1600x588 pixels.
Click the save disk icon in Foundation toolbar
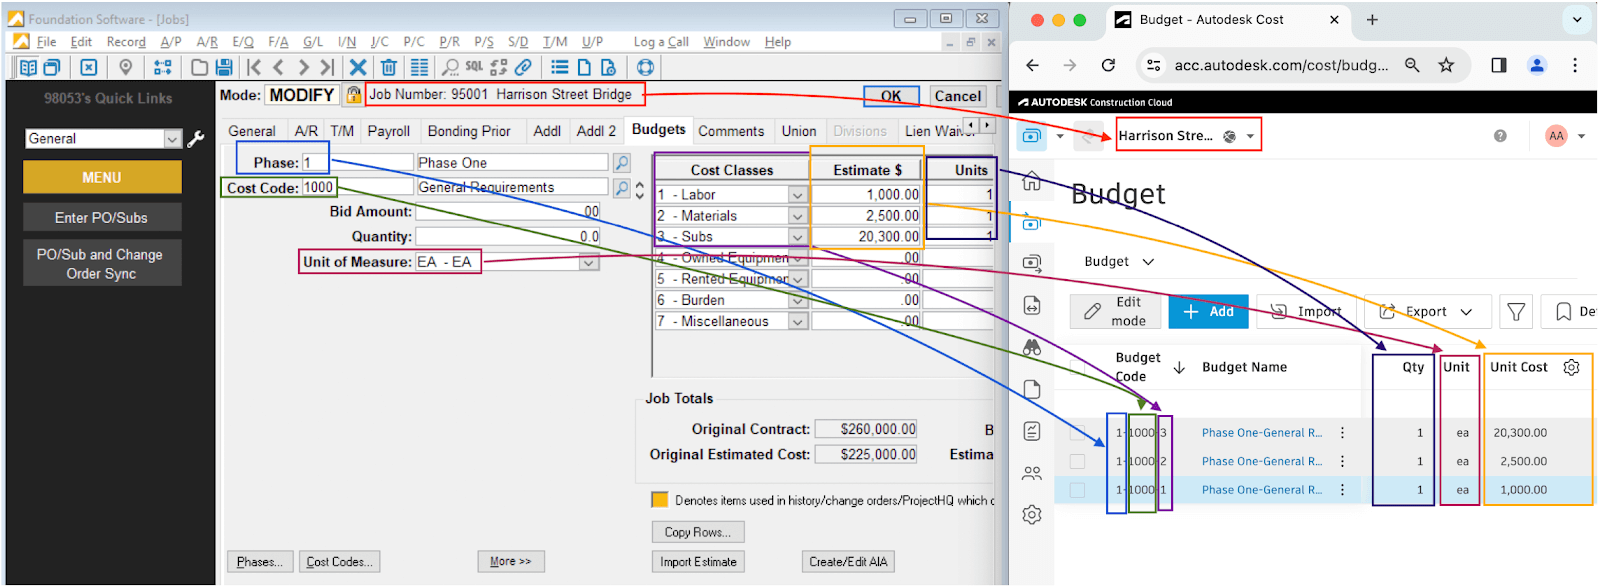[224, 67]
